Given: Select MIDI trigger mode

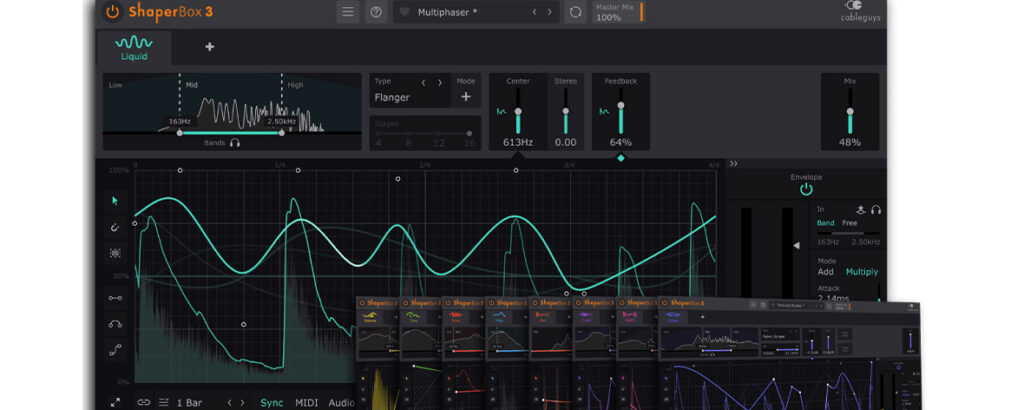Looking at the screenshot, I should [307, 403].
